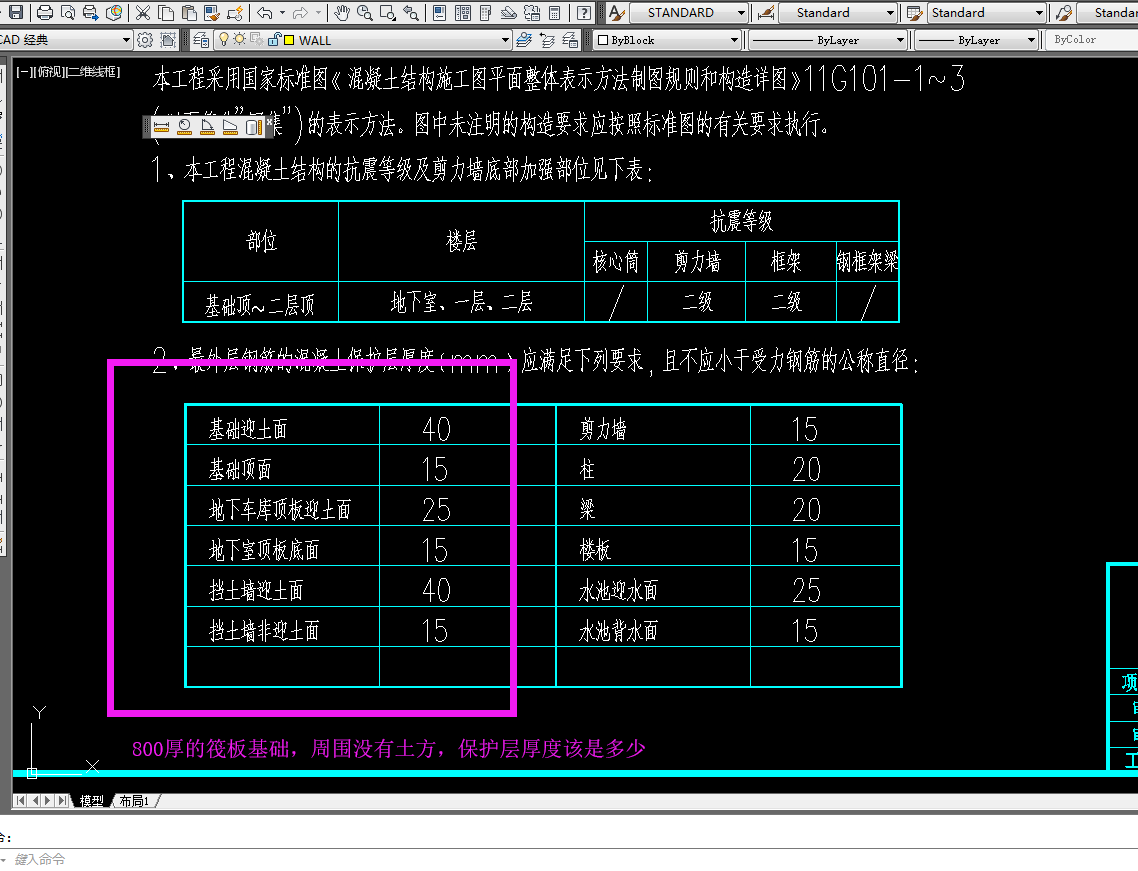Activate the Match Properties paintbrush tool
This screenshot has height=871, width=1138.
click(212, 12)
